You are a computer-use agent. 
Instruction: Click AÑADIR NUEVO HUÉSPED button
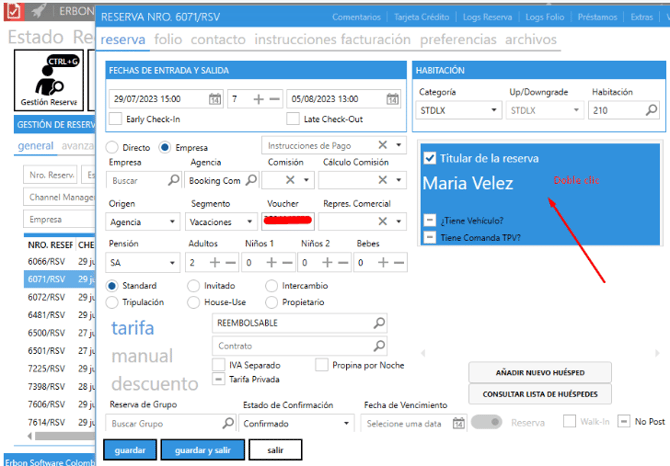[x=539, y=372]
